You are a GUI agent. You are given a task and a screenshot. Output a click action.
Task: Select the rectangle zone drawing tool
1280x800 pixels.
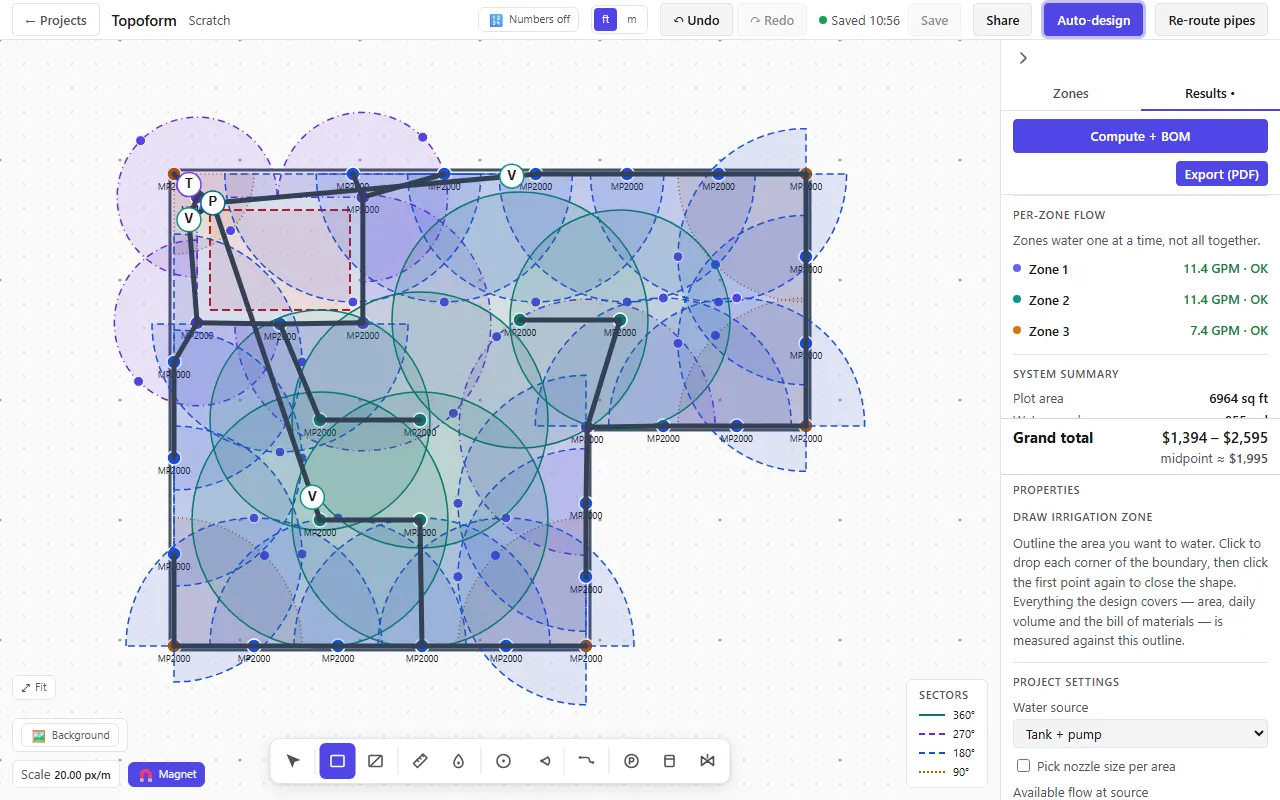tap(337, 761)
